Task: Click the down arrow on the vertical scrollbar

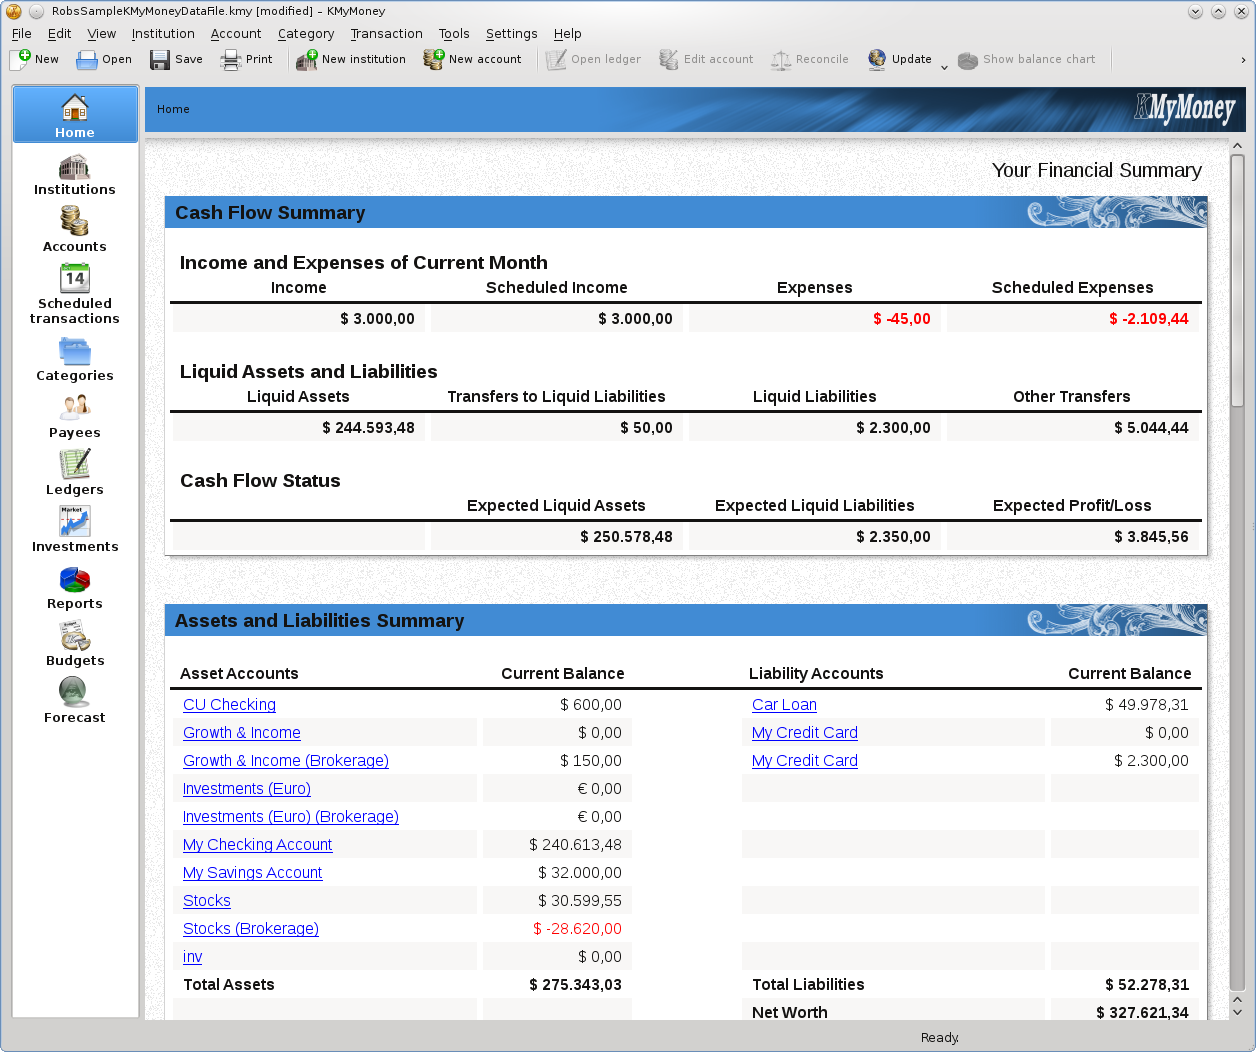Action: [1238, 1011]
